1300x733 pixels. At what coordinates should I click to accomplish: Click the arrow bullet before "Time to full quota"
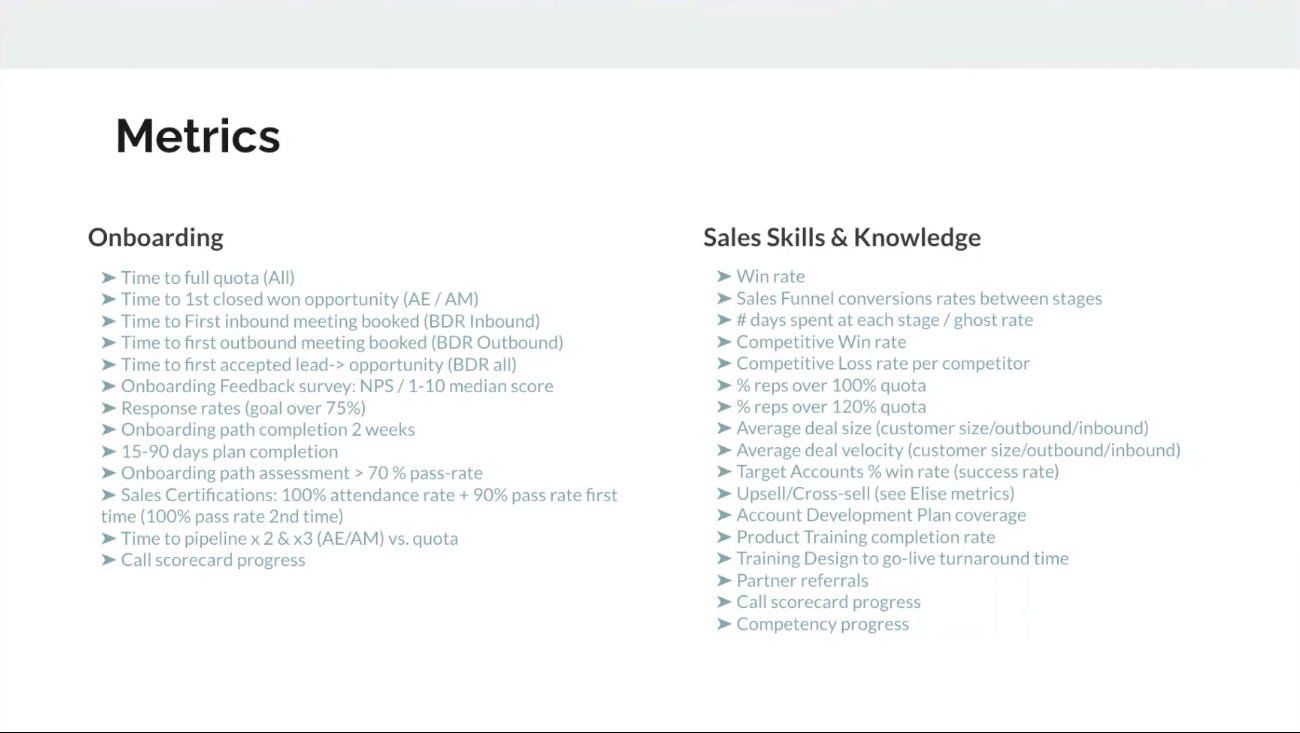pyautogui.click(x=109, y=278)
